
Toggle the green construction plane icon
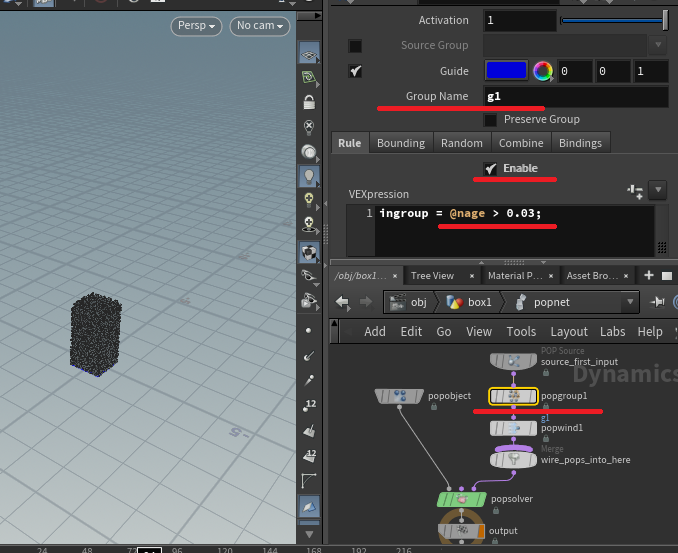tap(309, 78)
